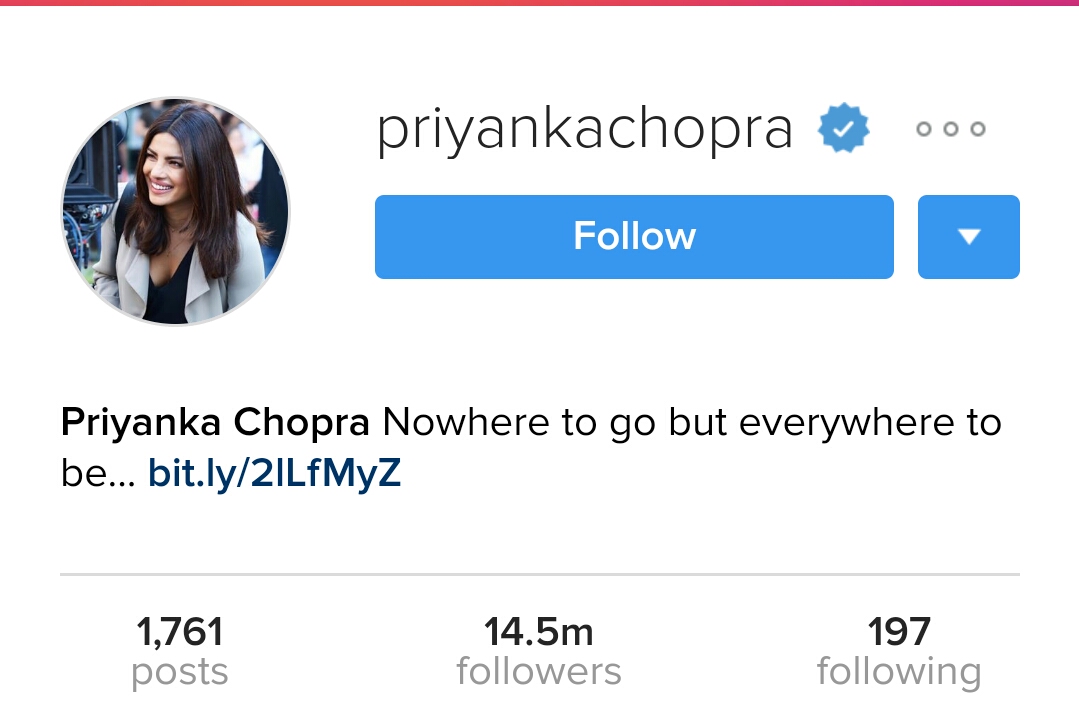Click the blue verified badge icon
Screen dimensions: 1079x722
tap(844, 128)
